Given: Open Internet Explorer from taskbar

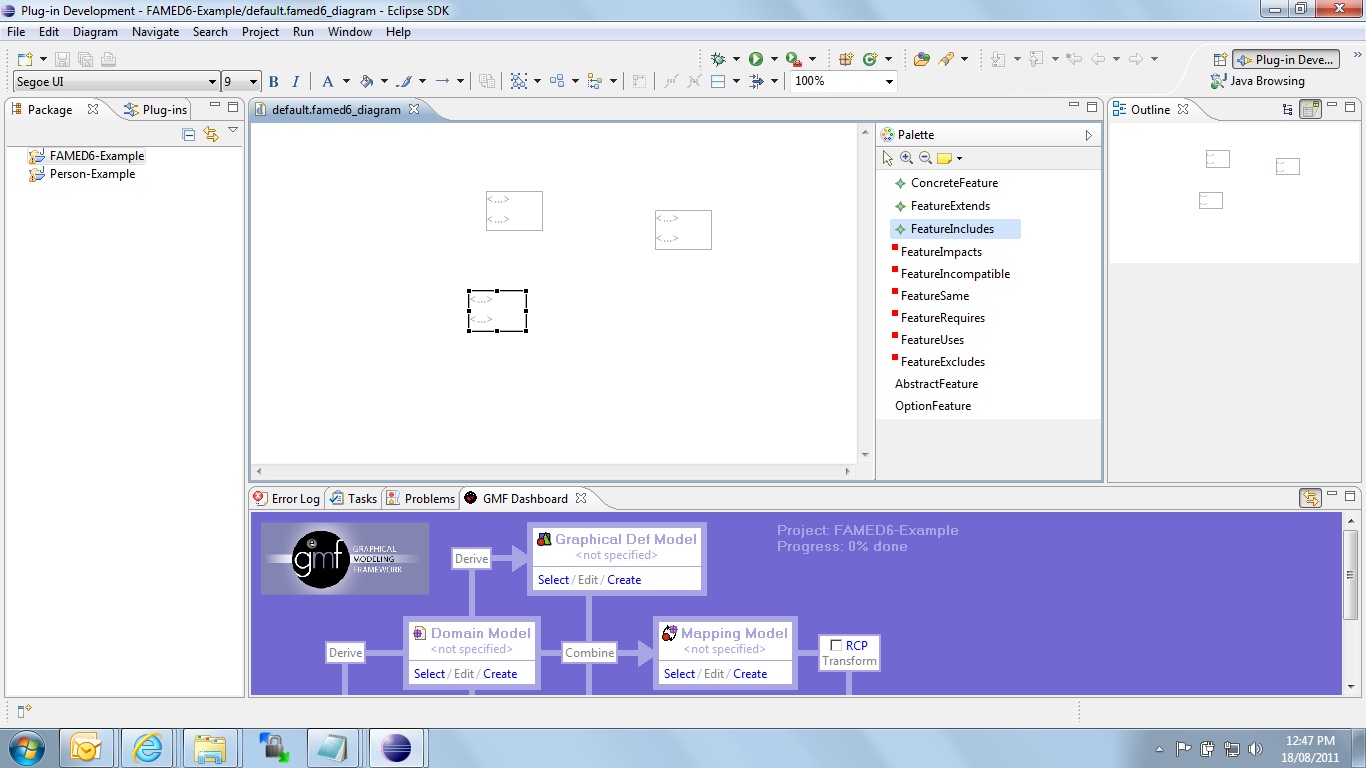Looking at the screenshot, I should pos(148,748).
